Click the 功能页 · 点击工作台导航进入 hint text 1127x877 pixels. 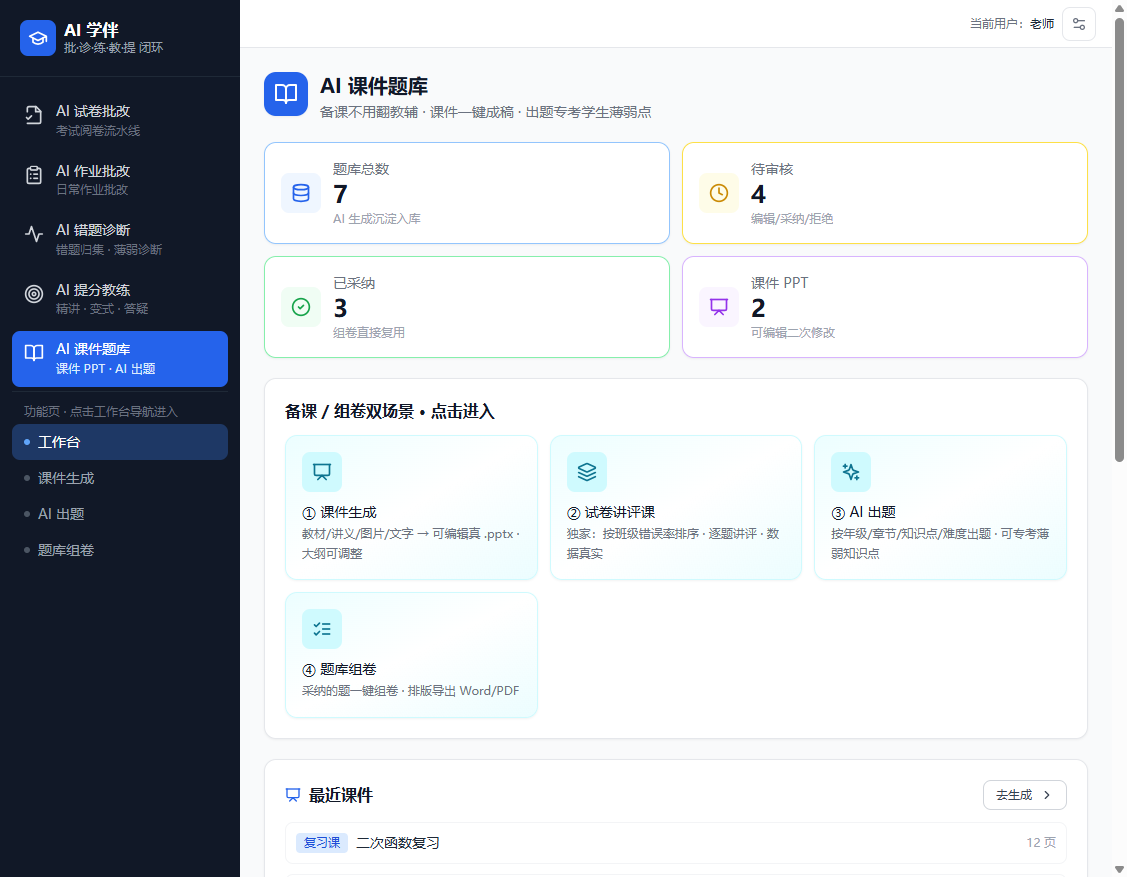coord(101,411)
